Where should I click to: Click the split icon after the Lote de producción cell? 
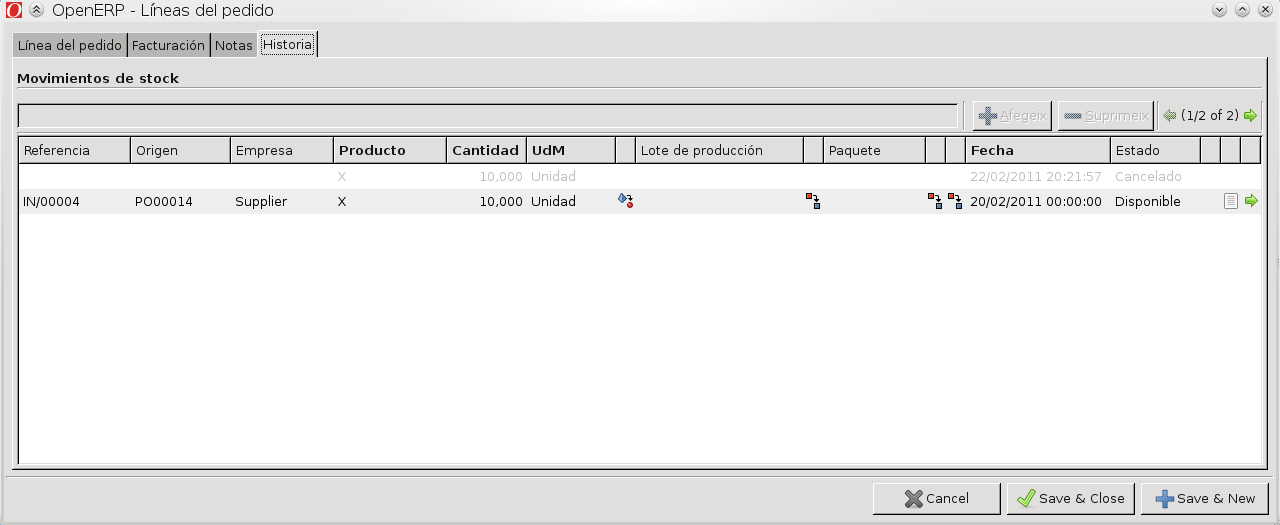point(813,201)
